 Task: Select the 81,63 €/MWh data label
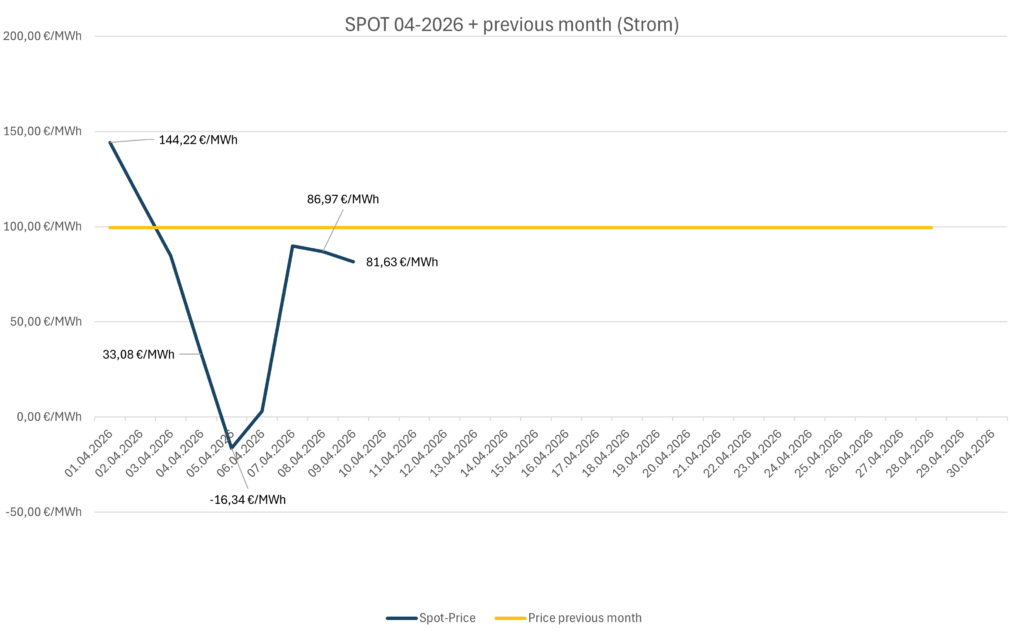[403, 262]
